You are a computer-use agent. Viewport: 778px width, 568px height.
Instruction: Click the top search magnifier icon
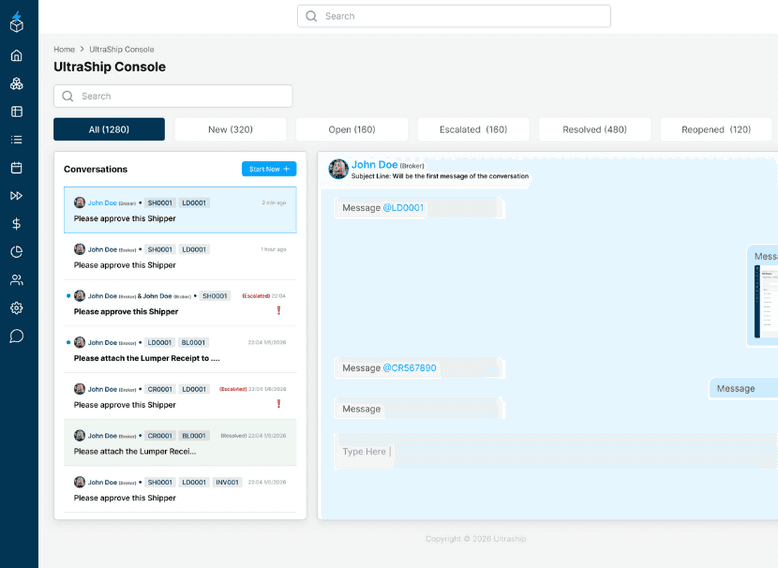pyautogui.click(x=311, y=16)
